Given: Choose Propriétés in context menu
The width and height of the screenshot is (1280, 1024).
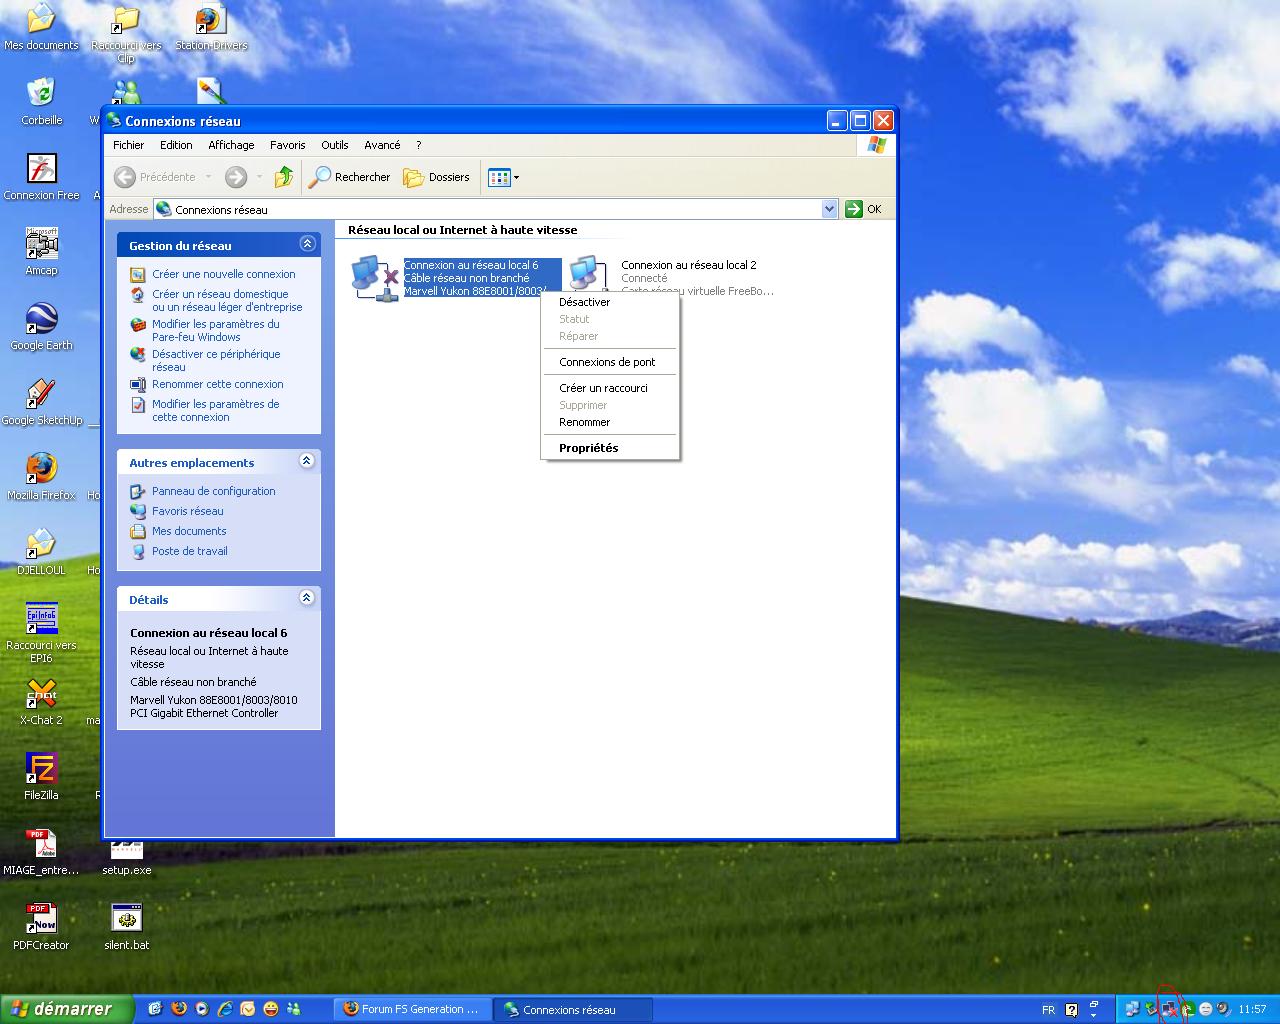Looking at the screenshot, I should 588,448.
